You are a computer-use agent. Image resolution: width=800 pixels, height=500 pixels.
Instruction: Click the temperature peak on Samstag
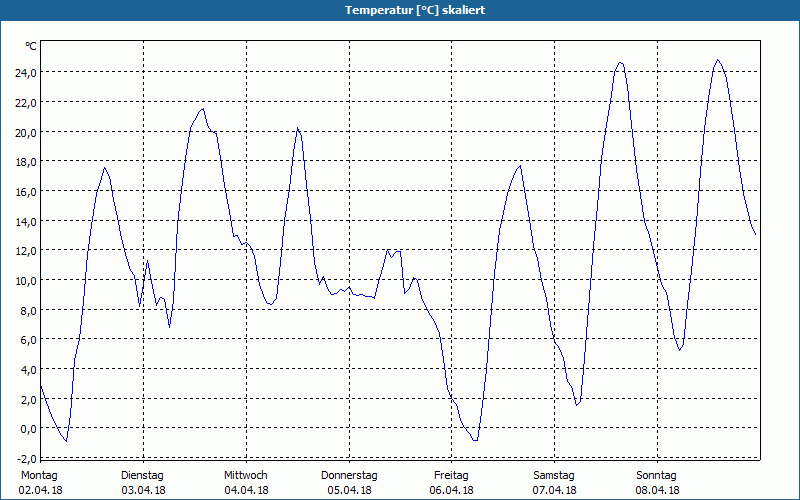point(620,62)
